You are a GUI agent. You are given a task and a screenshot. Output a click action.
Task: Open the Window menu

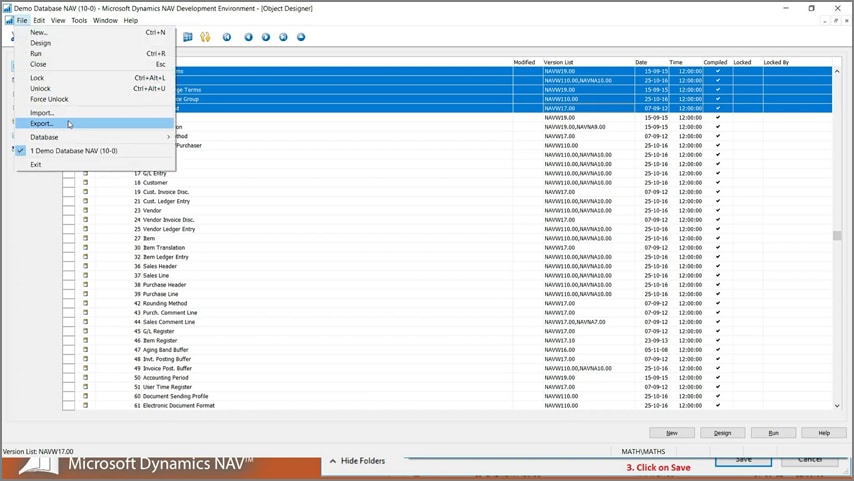105,20
